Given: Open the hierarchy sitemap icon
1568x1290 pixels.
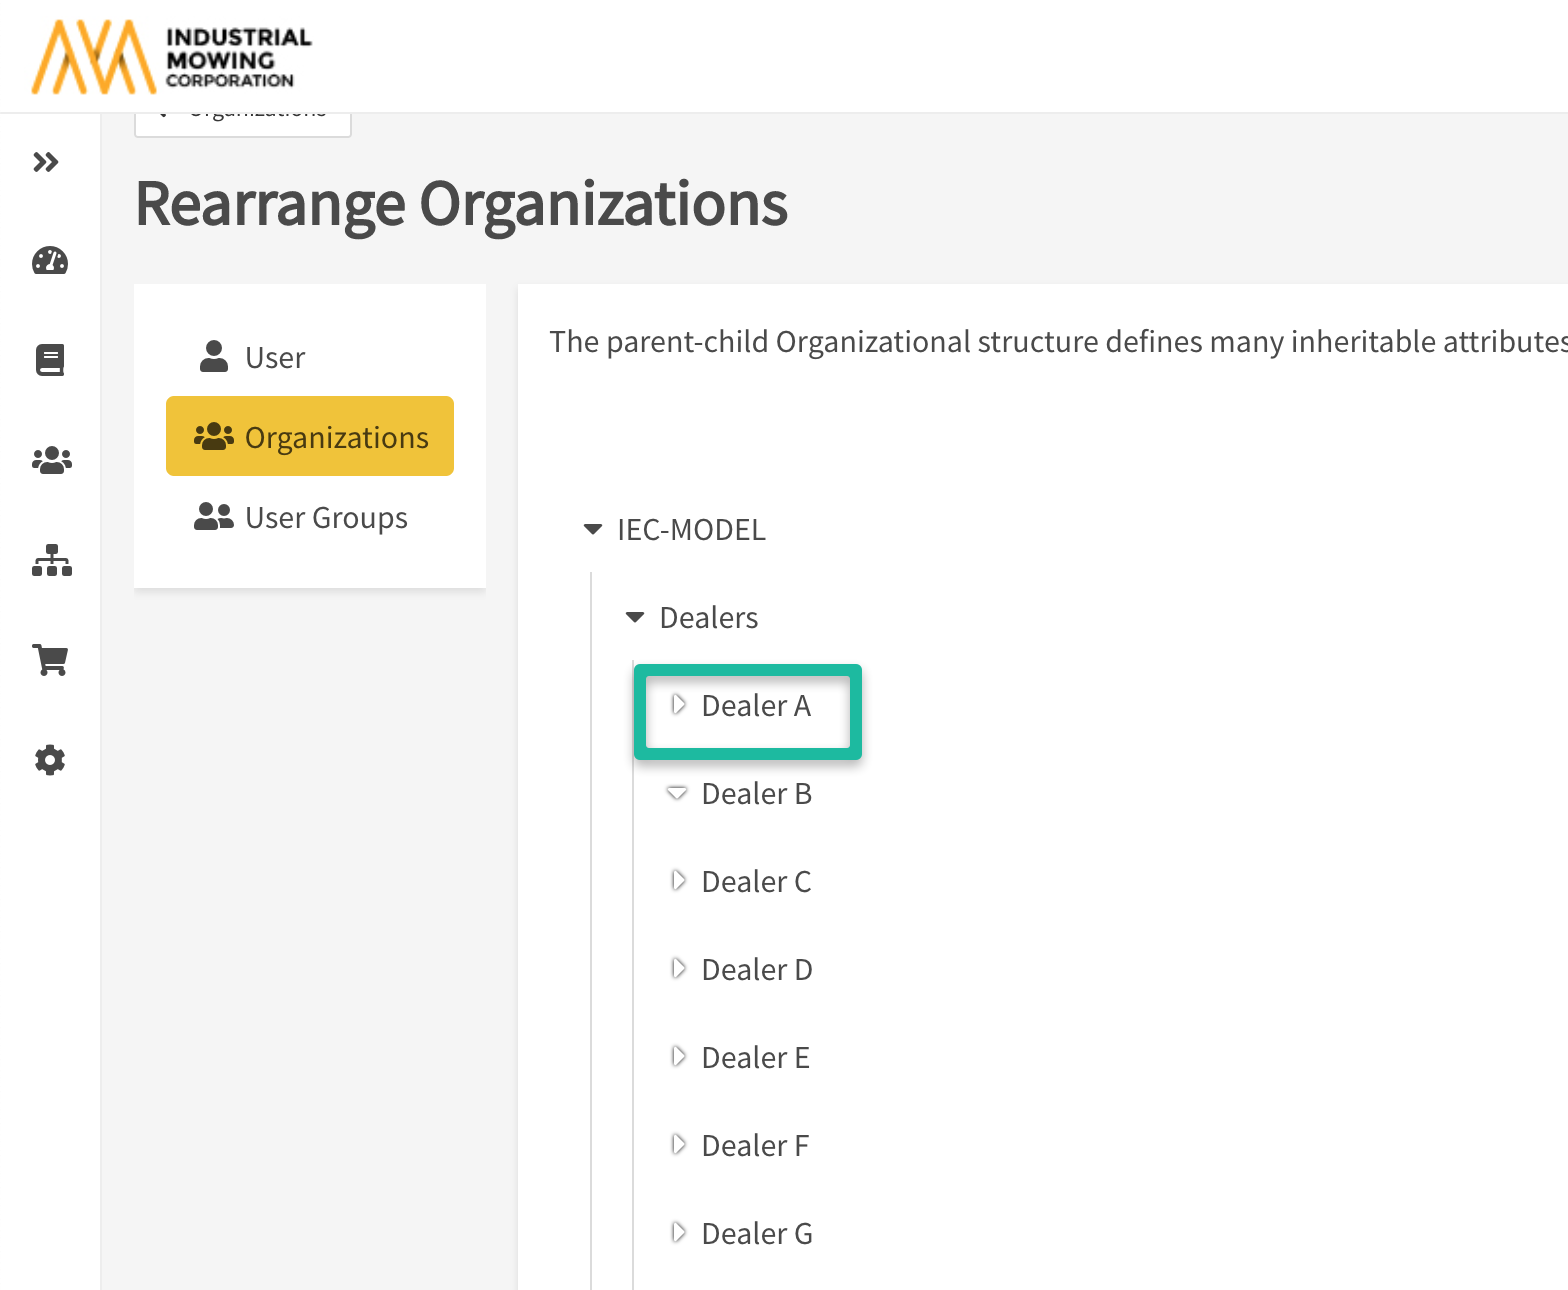Looking at the screenshot, I should [x=51, y=560].
